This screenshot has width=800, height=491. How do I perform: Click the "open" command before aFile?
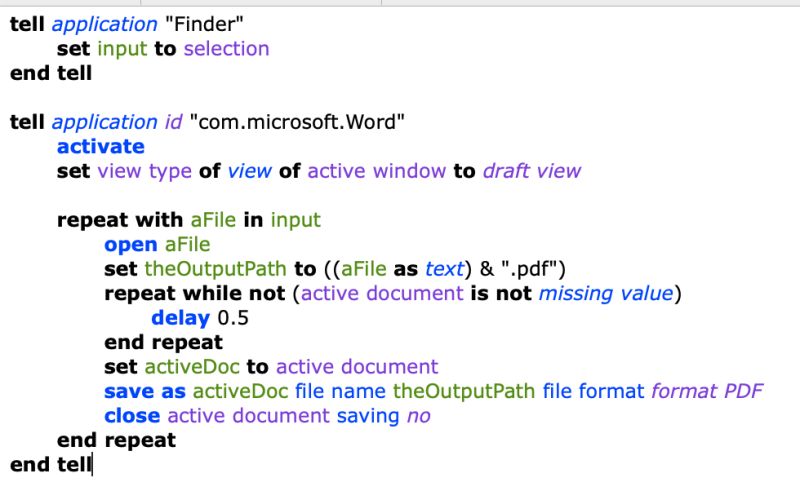click(131, 244)
